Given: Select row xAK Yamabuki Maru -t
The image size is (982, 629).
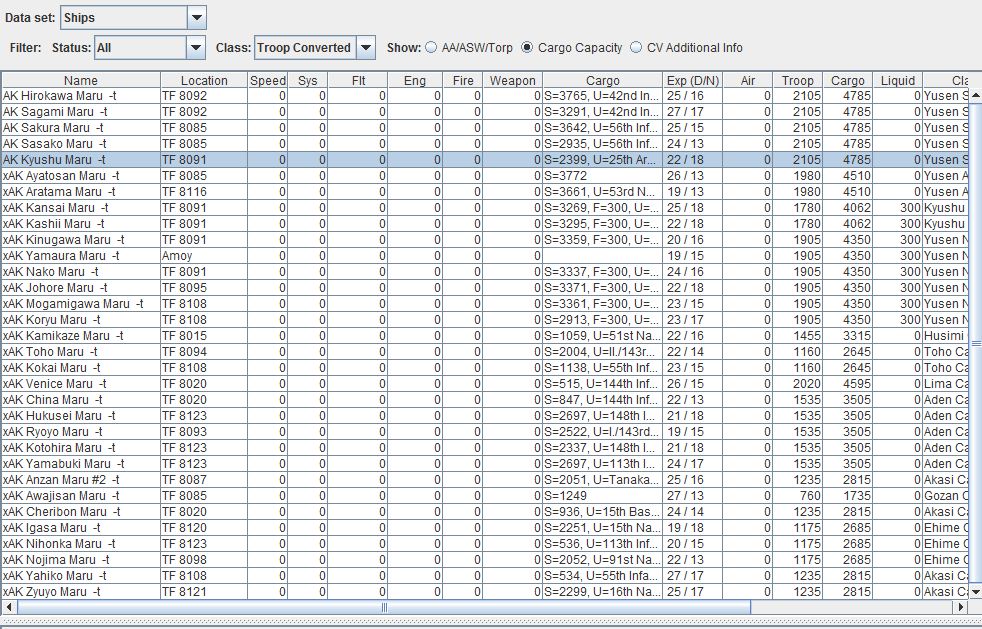Looking at the screenshot, I should 485,464.
